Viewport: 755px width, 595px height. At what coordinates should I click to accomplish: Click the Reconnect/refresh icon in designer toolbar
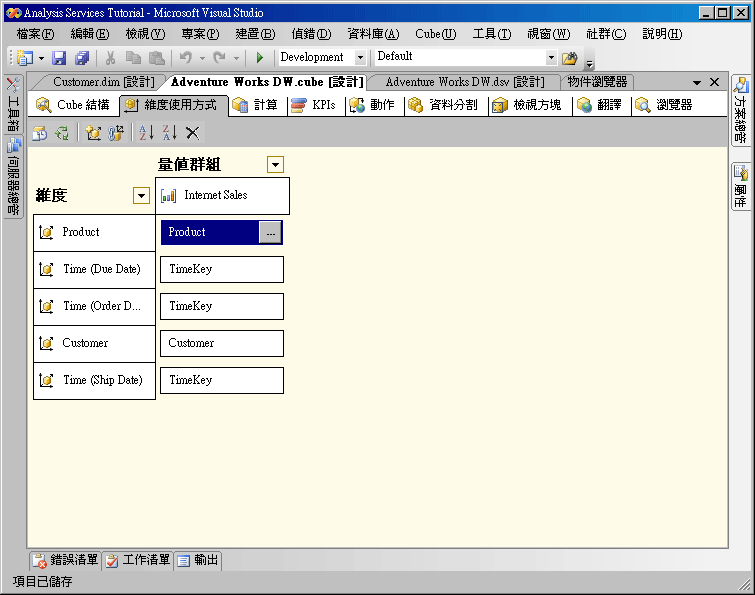coord(62,133)
